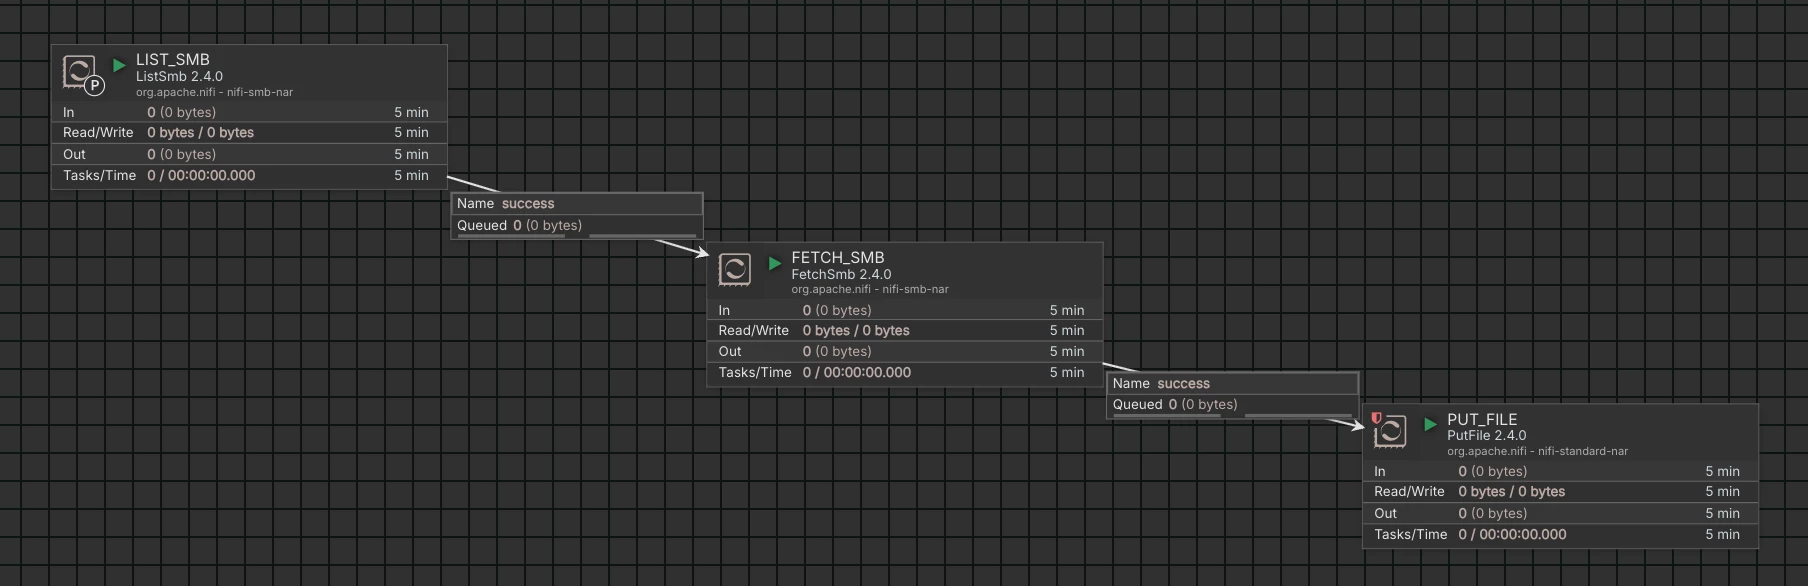Click the Read/Write value of PUT_FILE

[1512, 491]
